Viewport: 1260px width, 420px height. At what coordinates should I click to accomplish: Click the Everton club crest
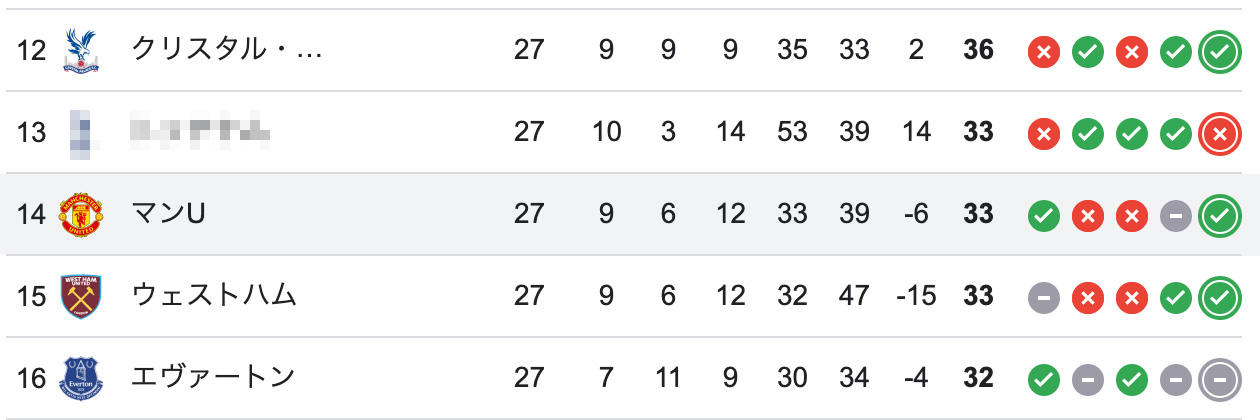point(82,378)
